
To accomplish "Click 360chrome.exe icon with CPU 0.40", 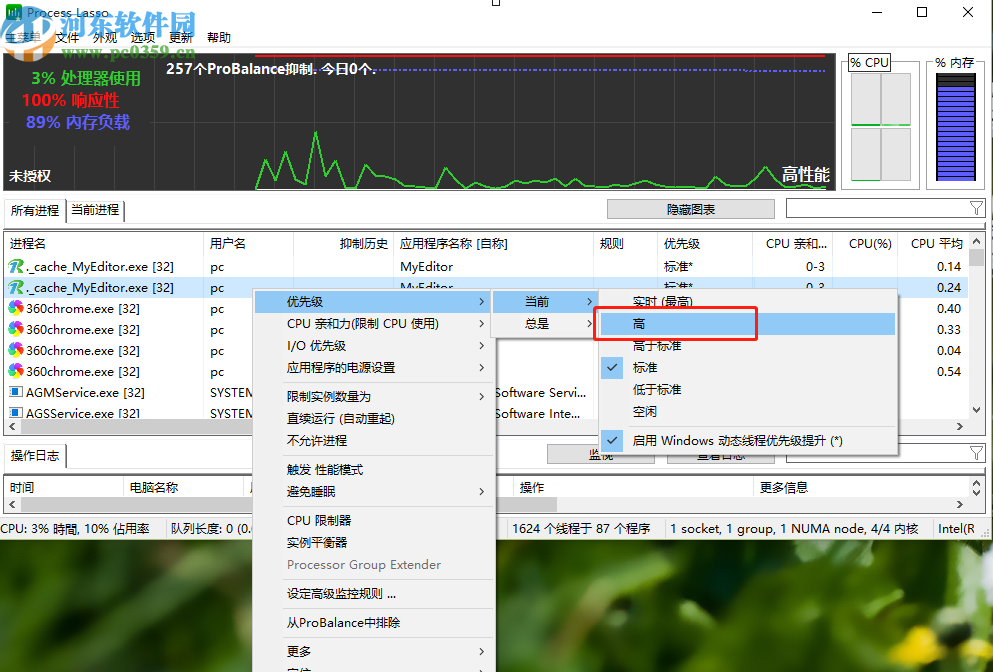I will click(x=16, y=308).
